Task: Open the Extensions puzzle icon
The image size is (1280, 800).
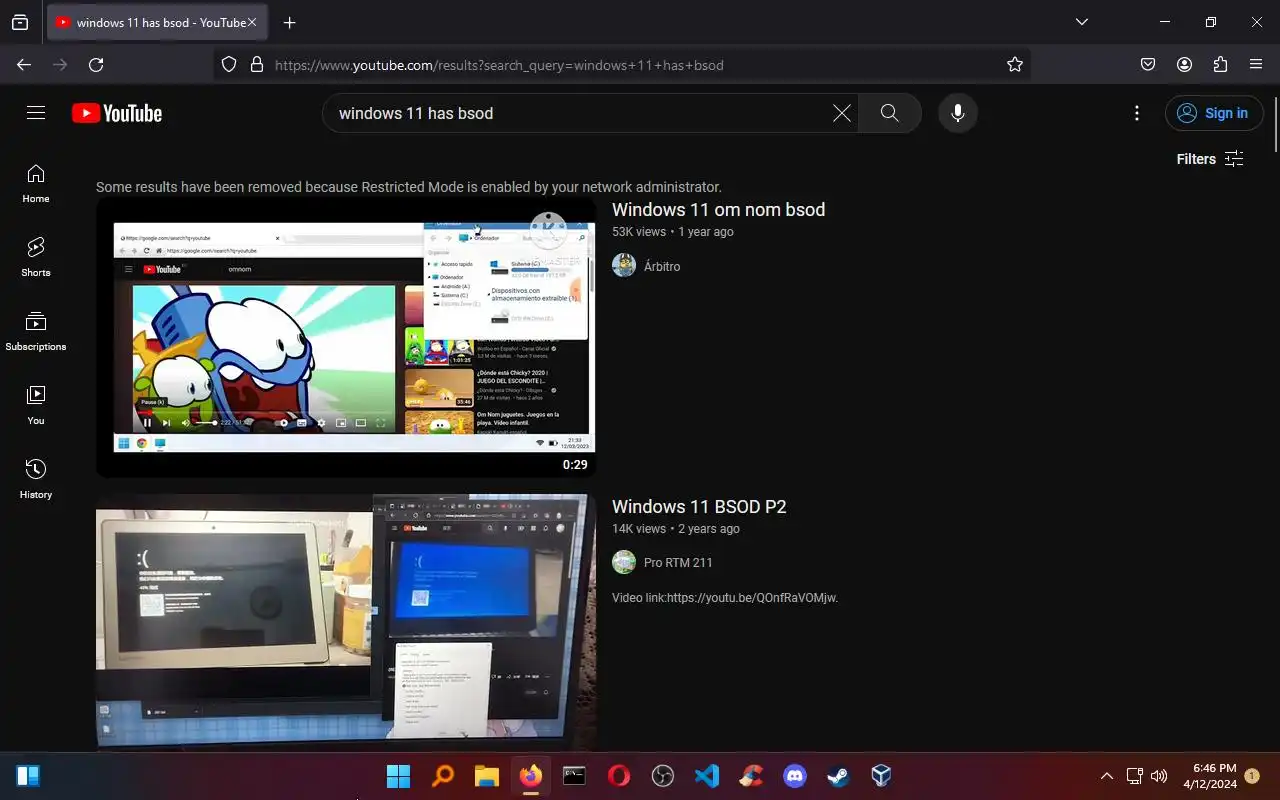Action: [x=1220, y=65]
